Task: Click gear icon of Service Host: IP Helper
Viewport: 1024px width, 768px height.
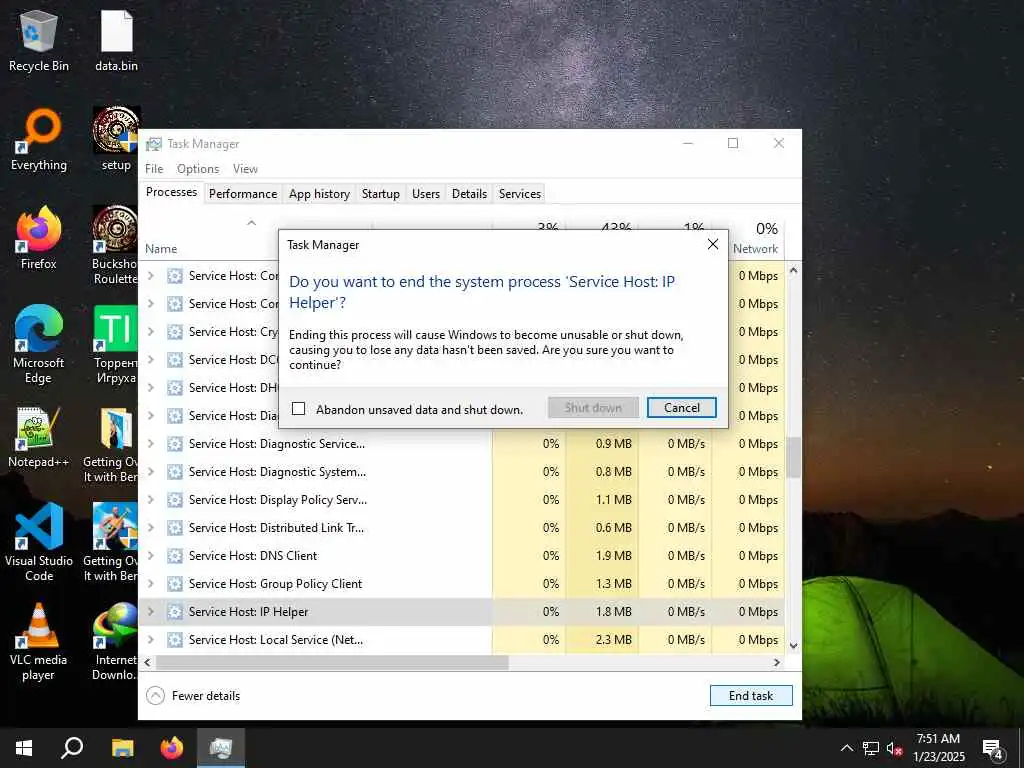Action: click(174, 611)
